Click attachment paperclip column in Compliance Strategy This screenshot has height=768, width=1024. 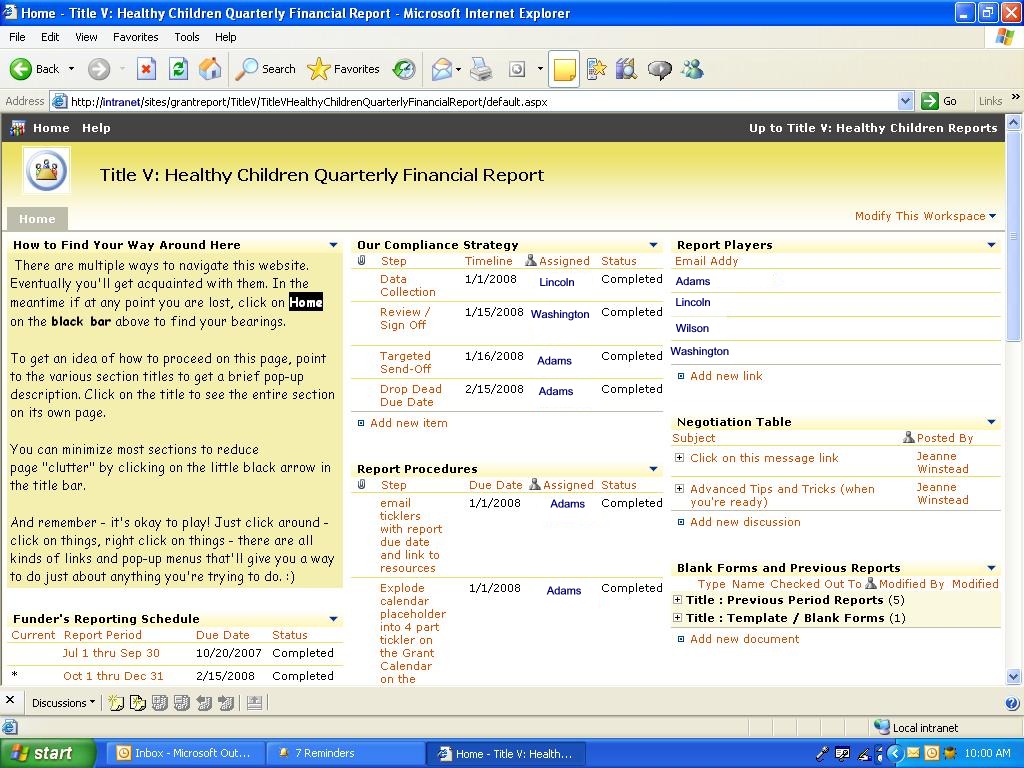coord(362,261)
